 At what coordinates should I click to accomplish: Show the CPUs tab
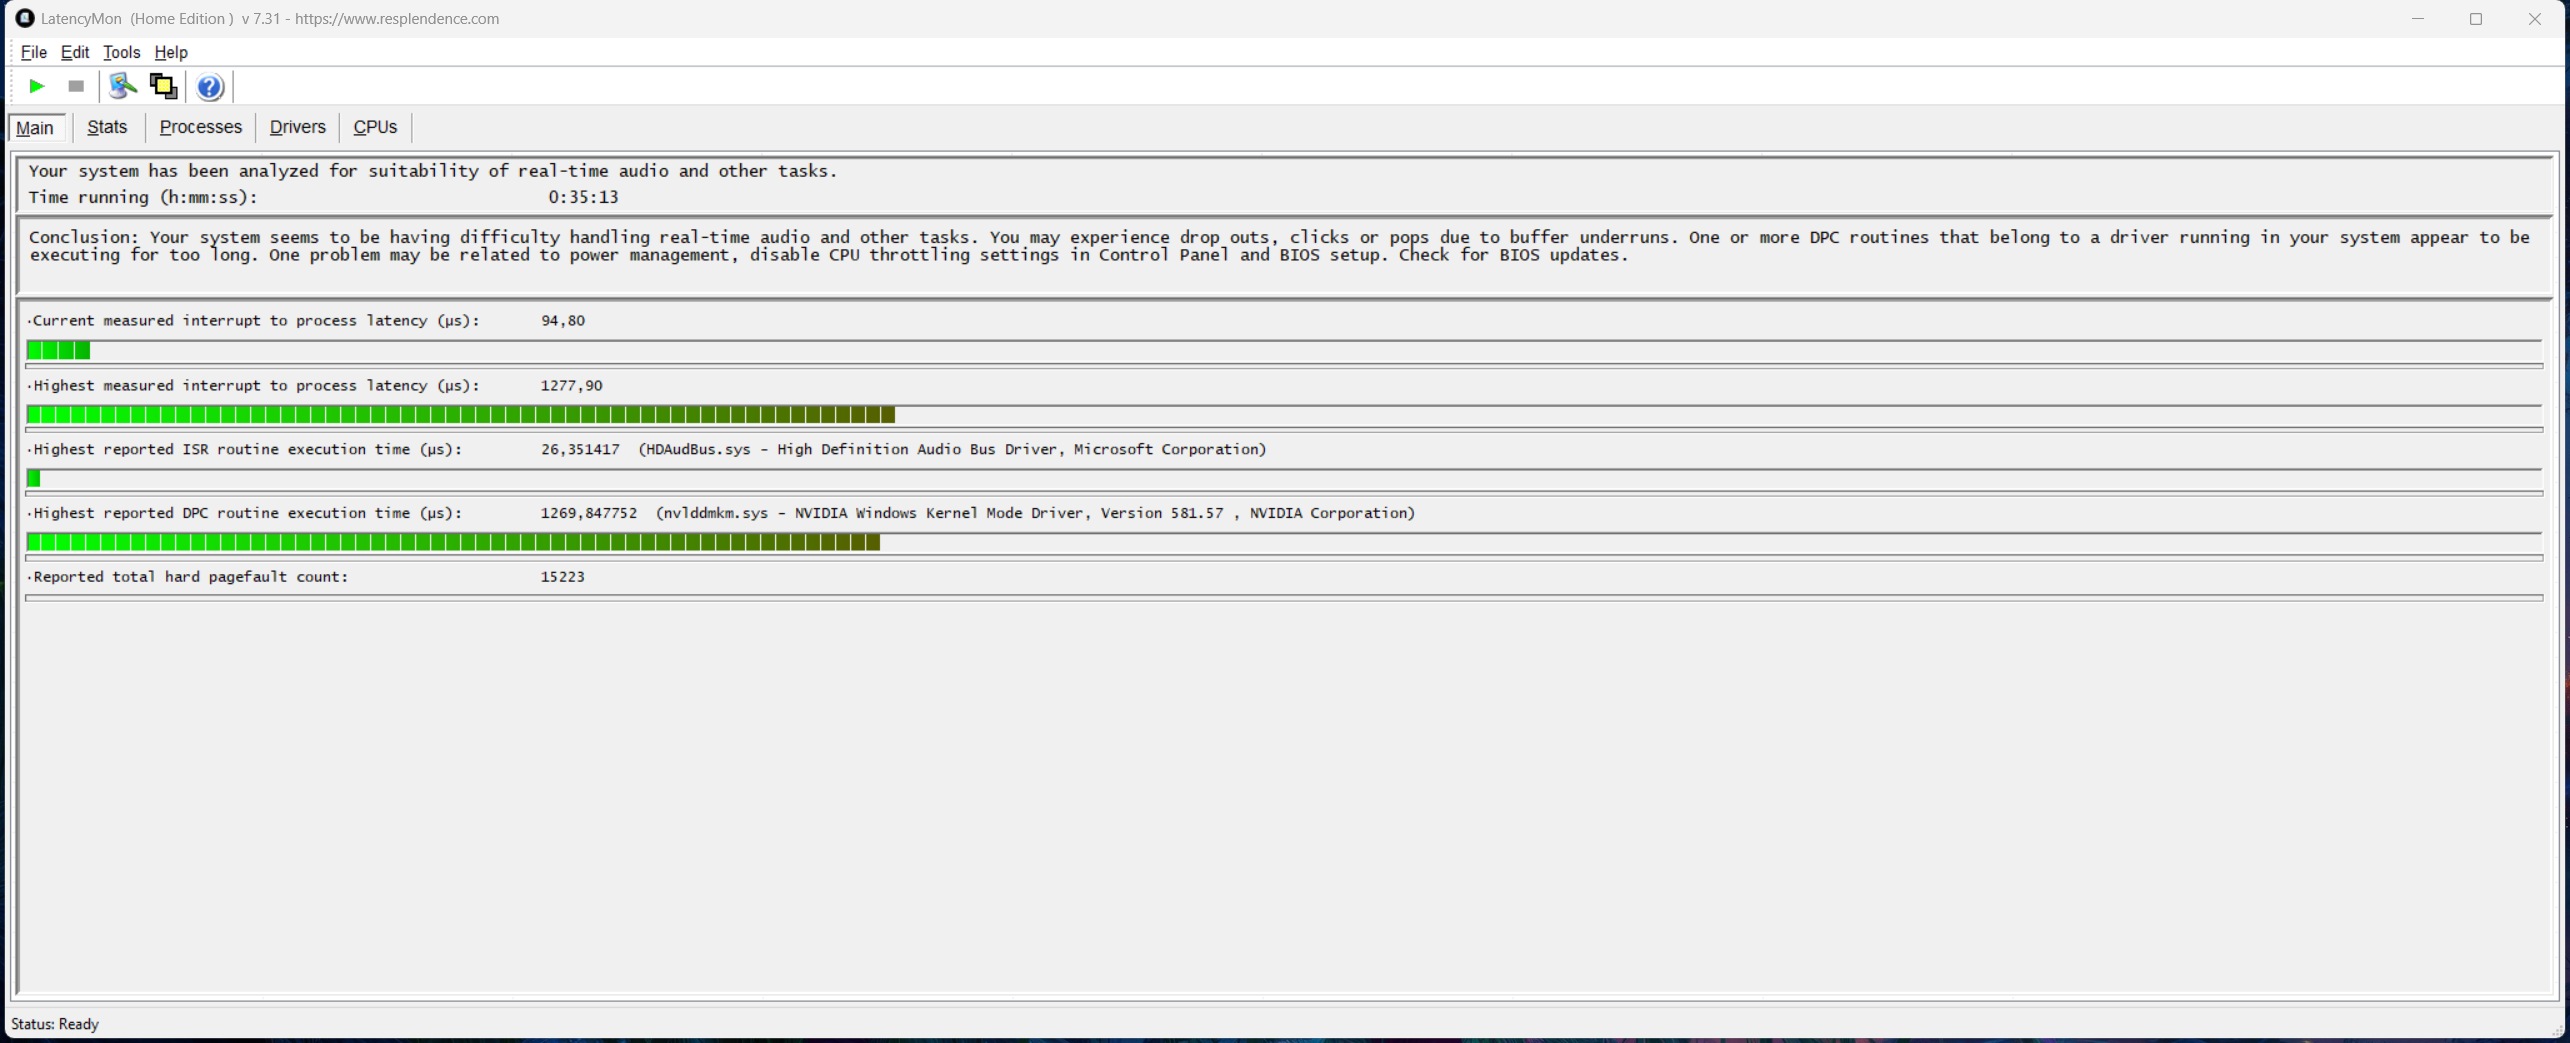pos(376,127)
